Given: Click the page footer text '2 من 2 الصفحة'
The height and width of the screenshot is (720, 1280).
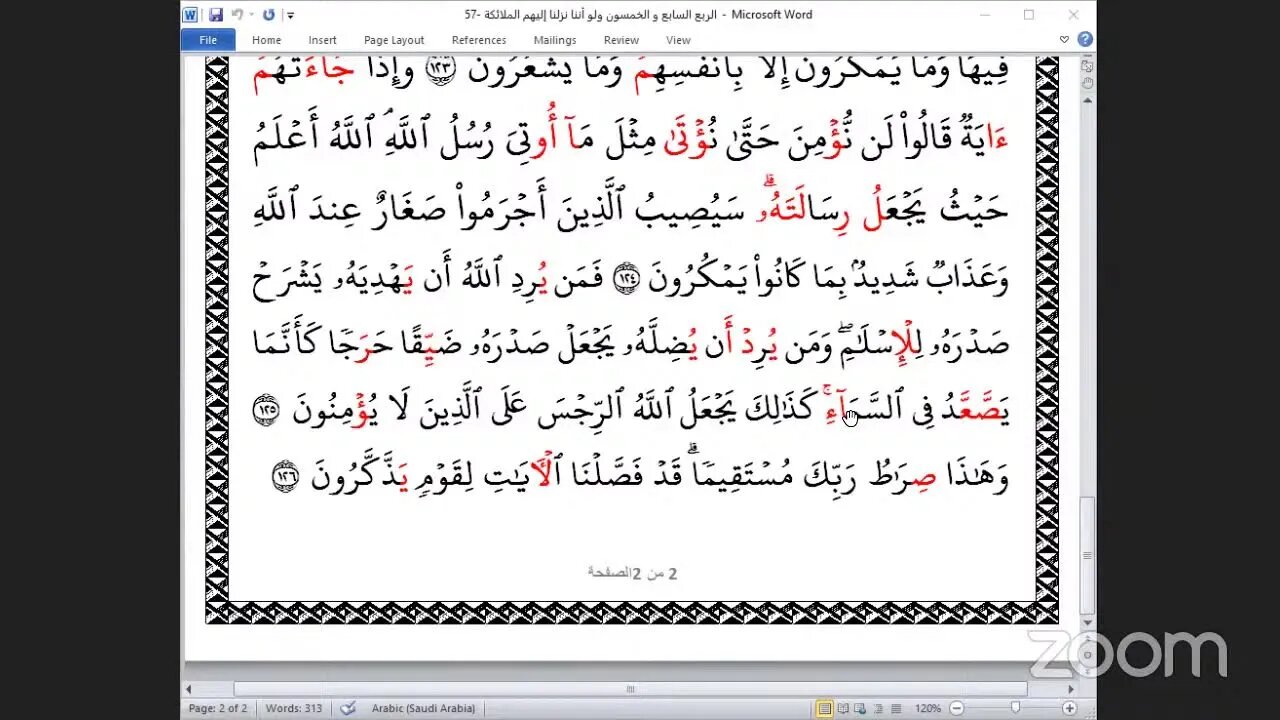Looking at the screenshot, I should pos(632,573).
